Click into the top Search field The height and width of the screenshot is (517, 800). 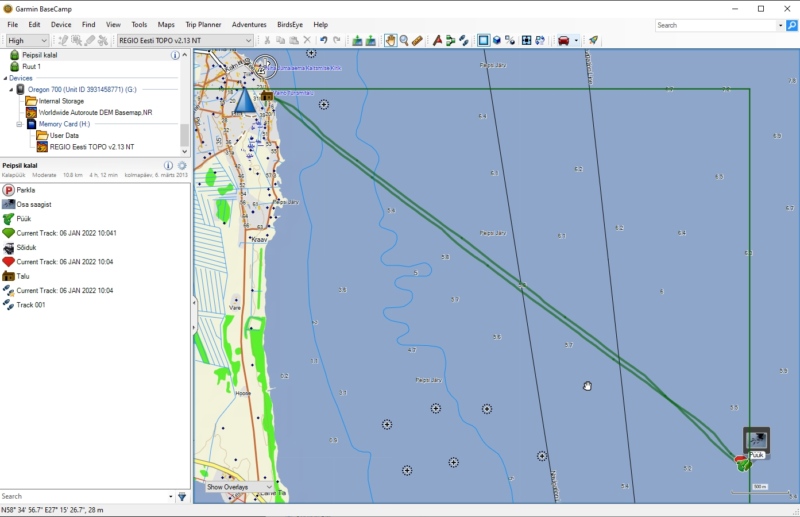coord(715,25)
